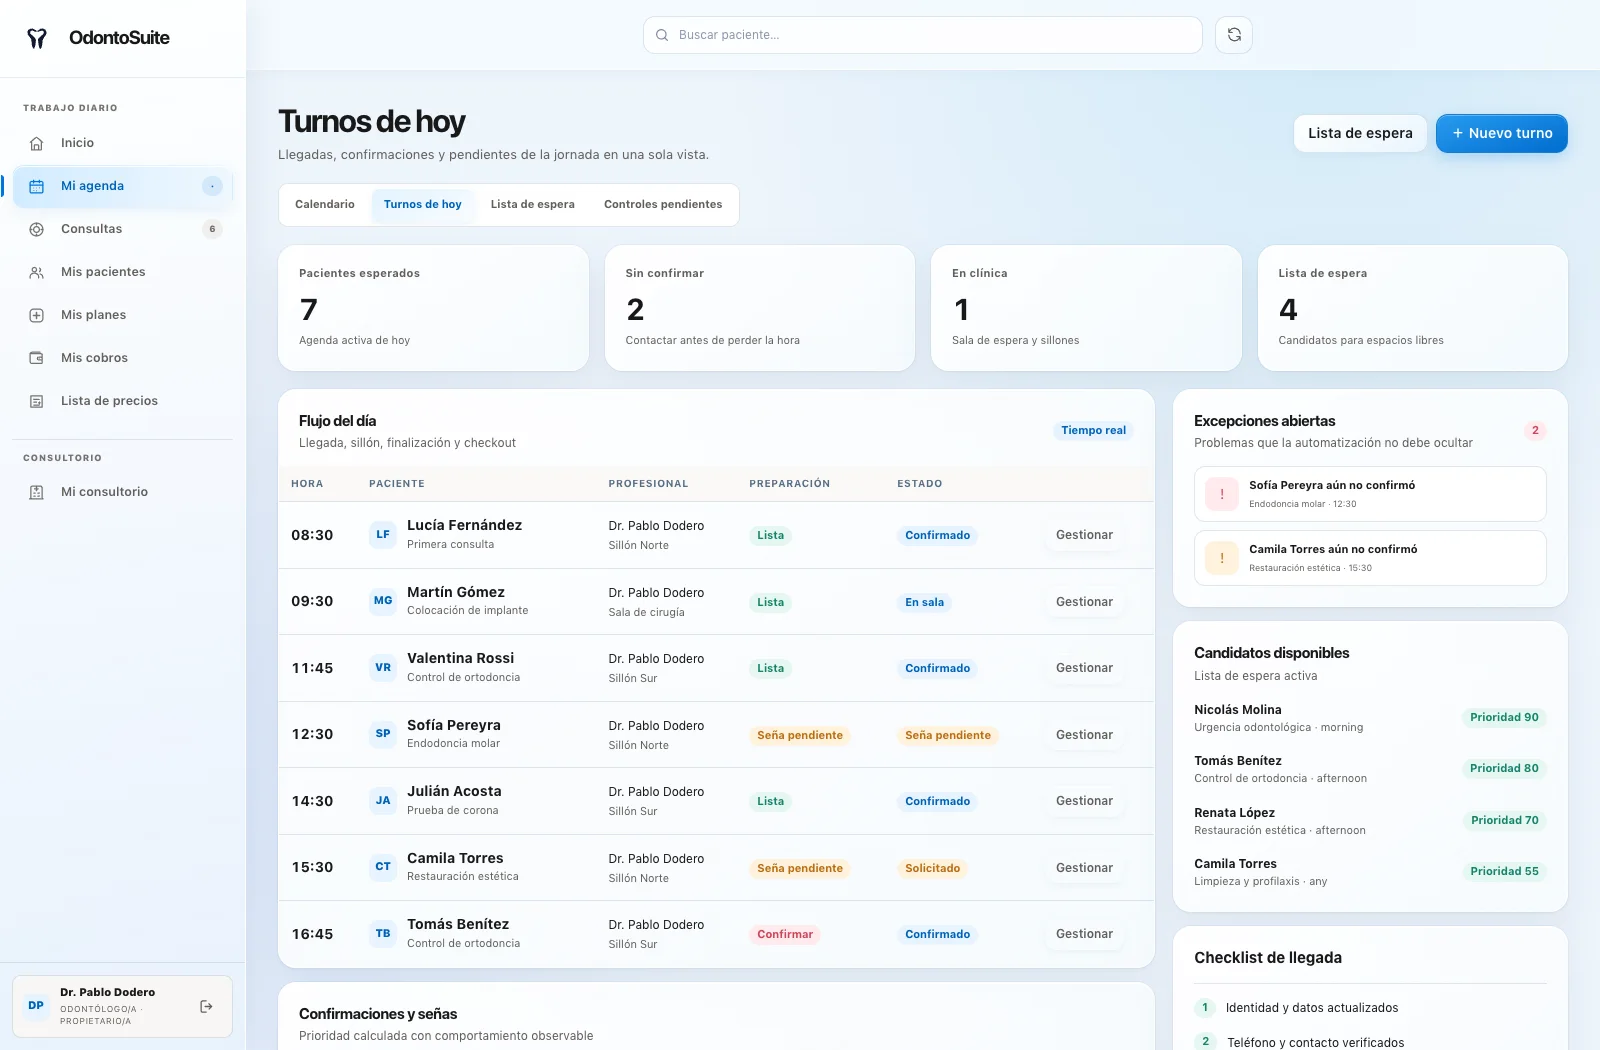The image size is (1600, 1050).
Task: Click the DP avatar in user card
Action: tap(36, 1006)
